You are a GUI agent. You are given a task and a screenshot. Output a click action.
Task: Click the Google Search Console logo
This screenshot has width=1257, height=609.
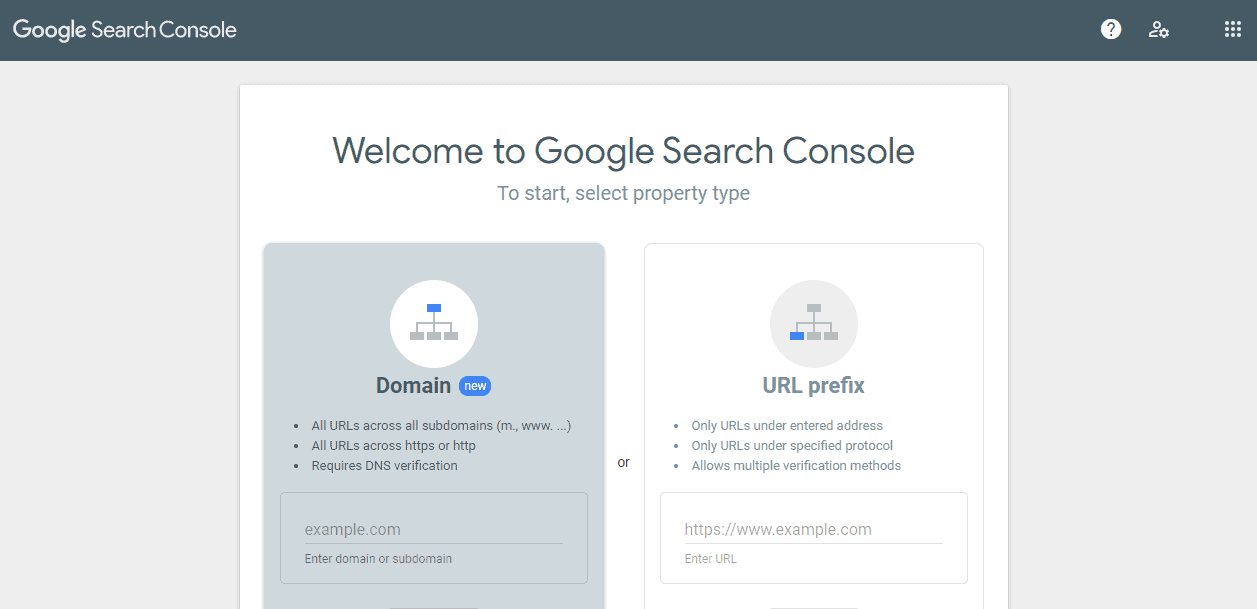coord(125,30)
